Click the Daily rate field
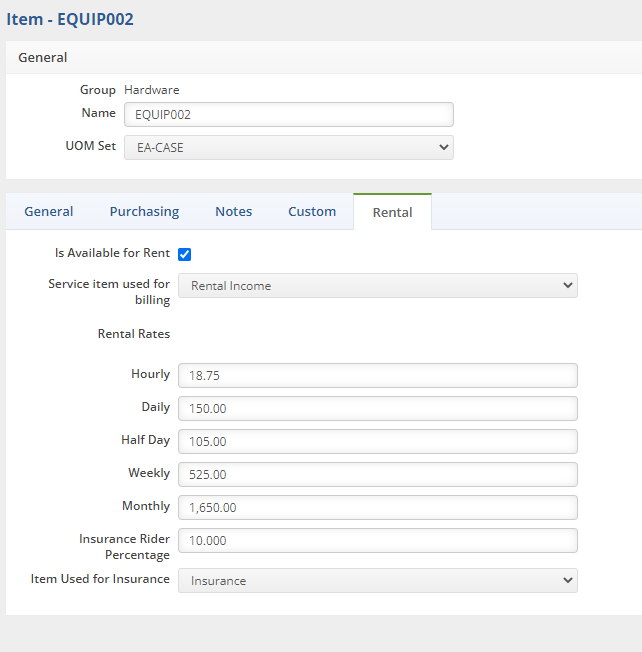 378,408
